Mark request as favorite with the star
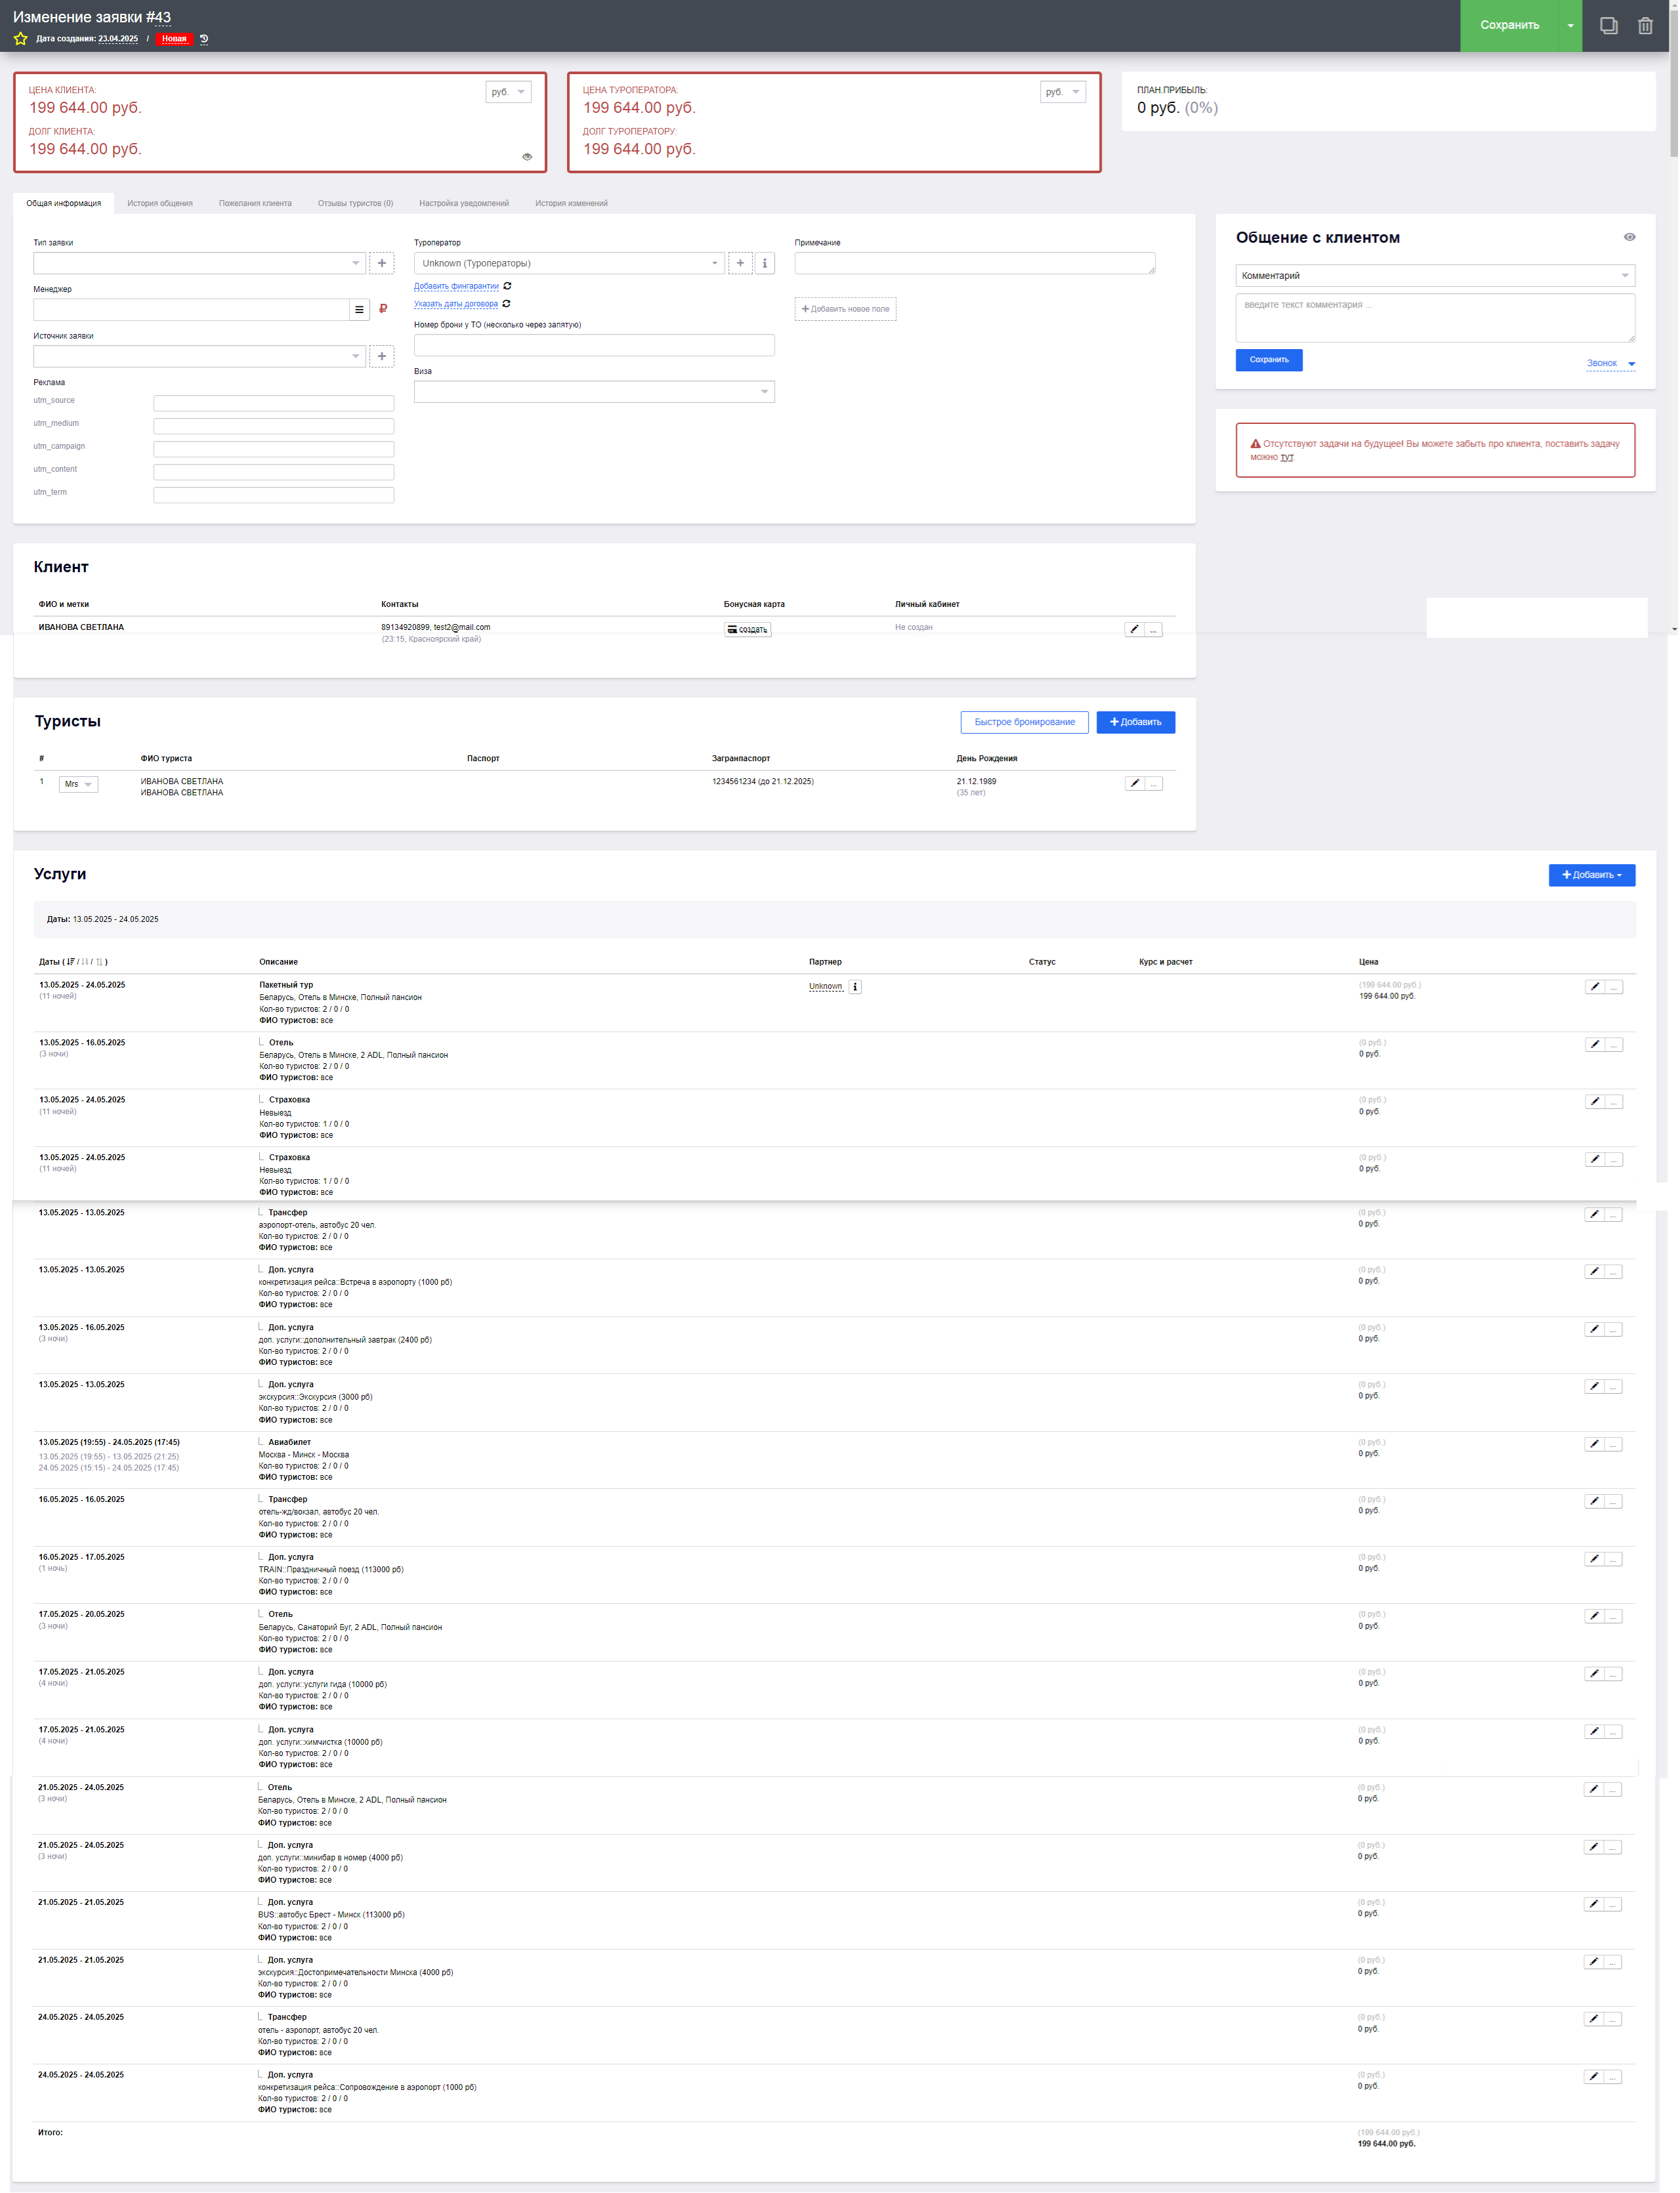 click(x=20, y=39)
